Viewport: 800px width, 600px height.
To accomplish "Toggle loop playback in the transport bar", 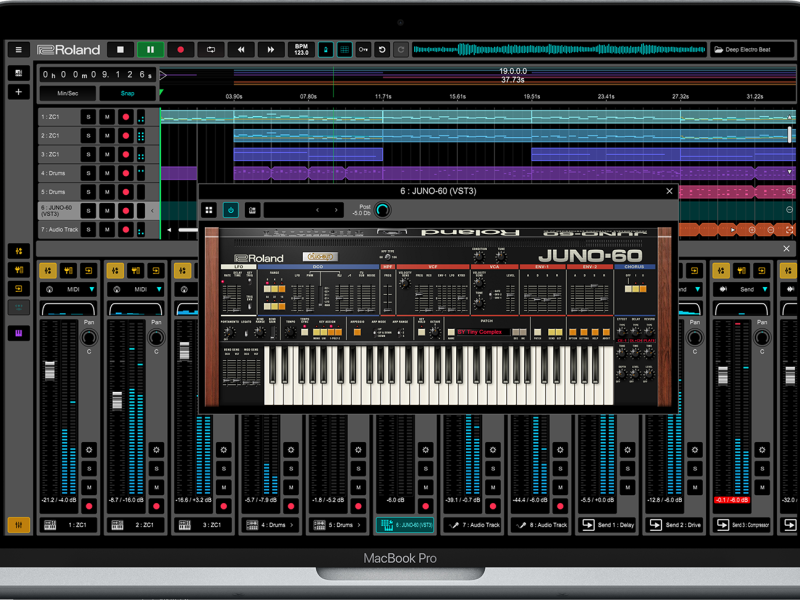I will (211, 49).
